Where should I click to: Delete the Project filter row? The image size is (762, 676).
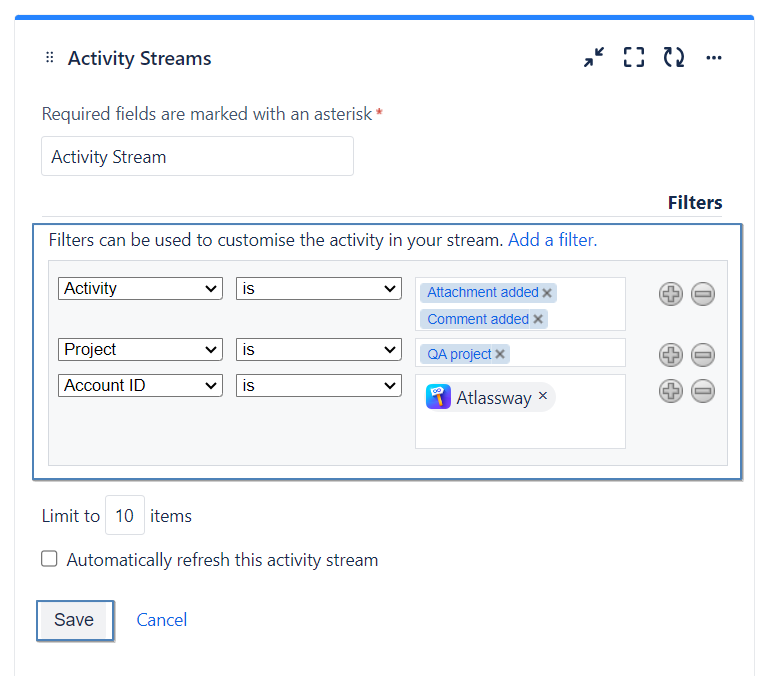[x=703, y=355]
